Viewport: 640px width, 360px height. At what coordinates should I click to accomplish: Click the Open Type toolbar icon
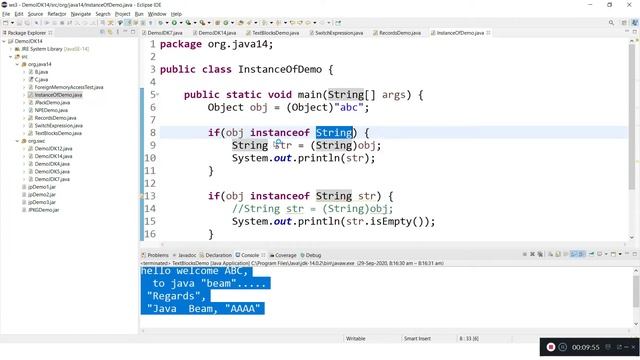241,23
